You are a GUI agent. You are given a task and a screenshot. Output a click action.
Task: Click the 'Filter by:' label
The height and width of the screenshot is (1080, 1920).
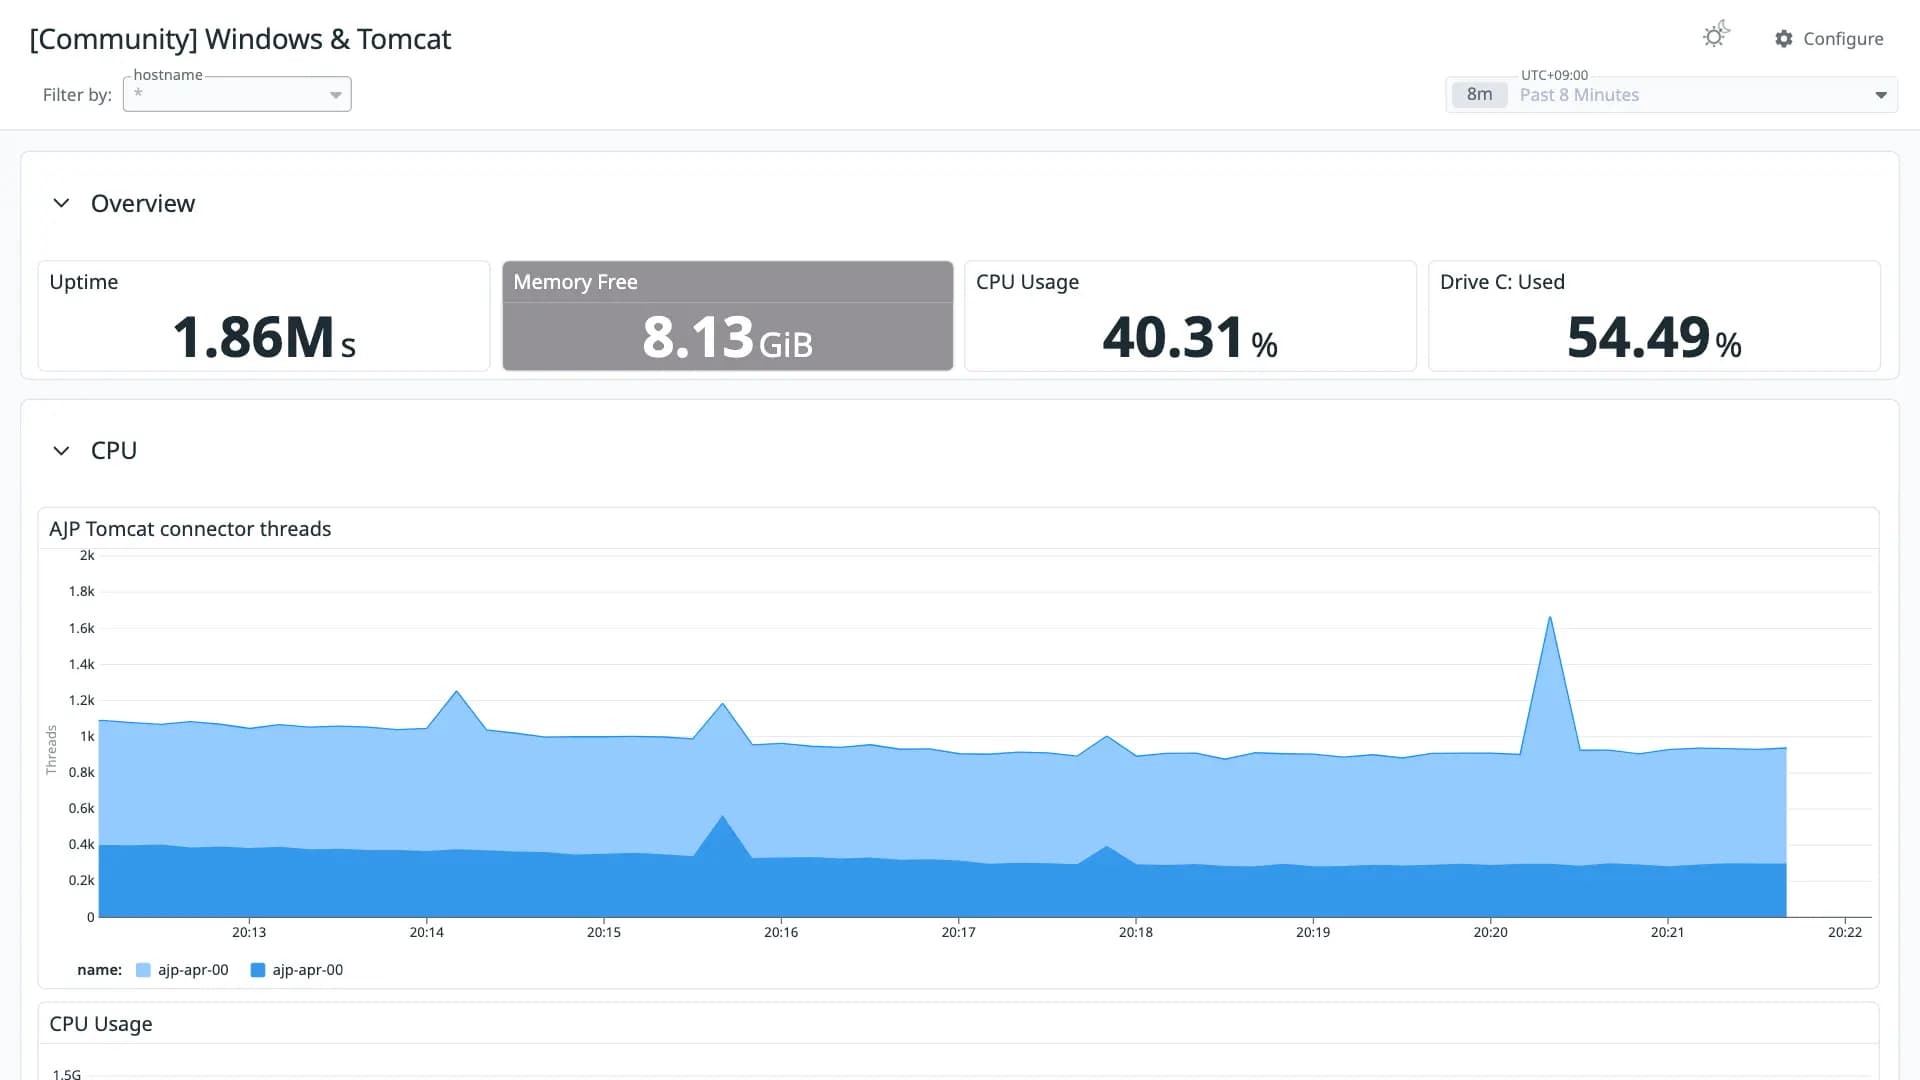[x=77, y=95]
